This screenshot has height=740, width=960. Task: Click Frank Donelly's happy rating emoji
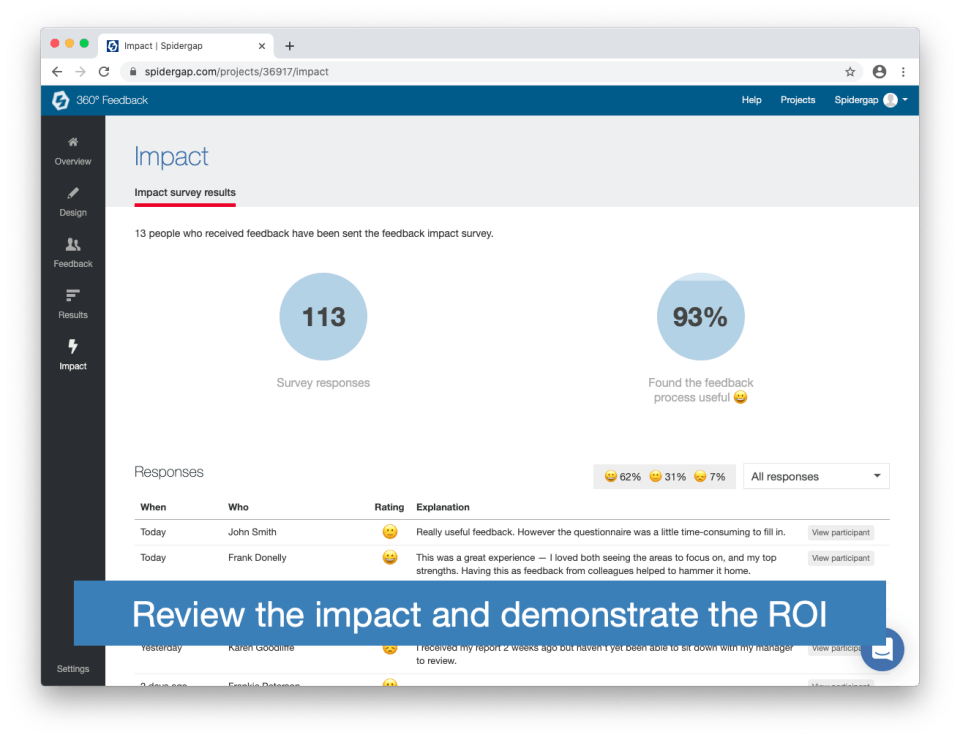pyautogui.click(x=389, y=557)
